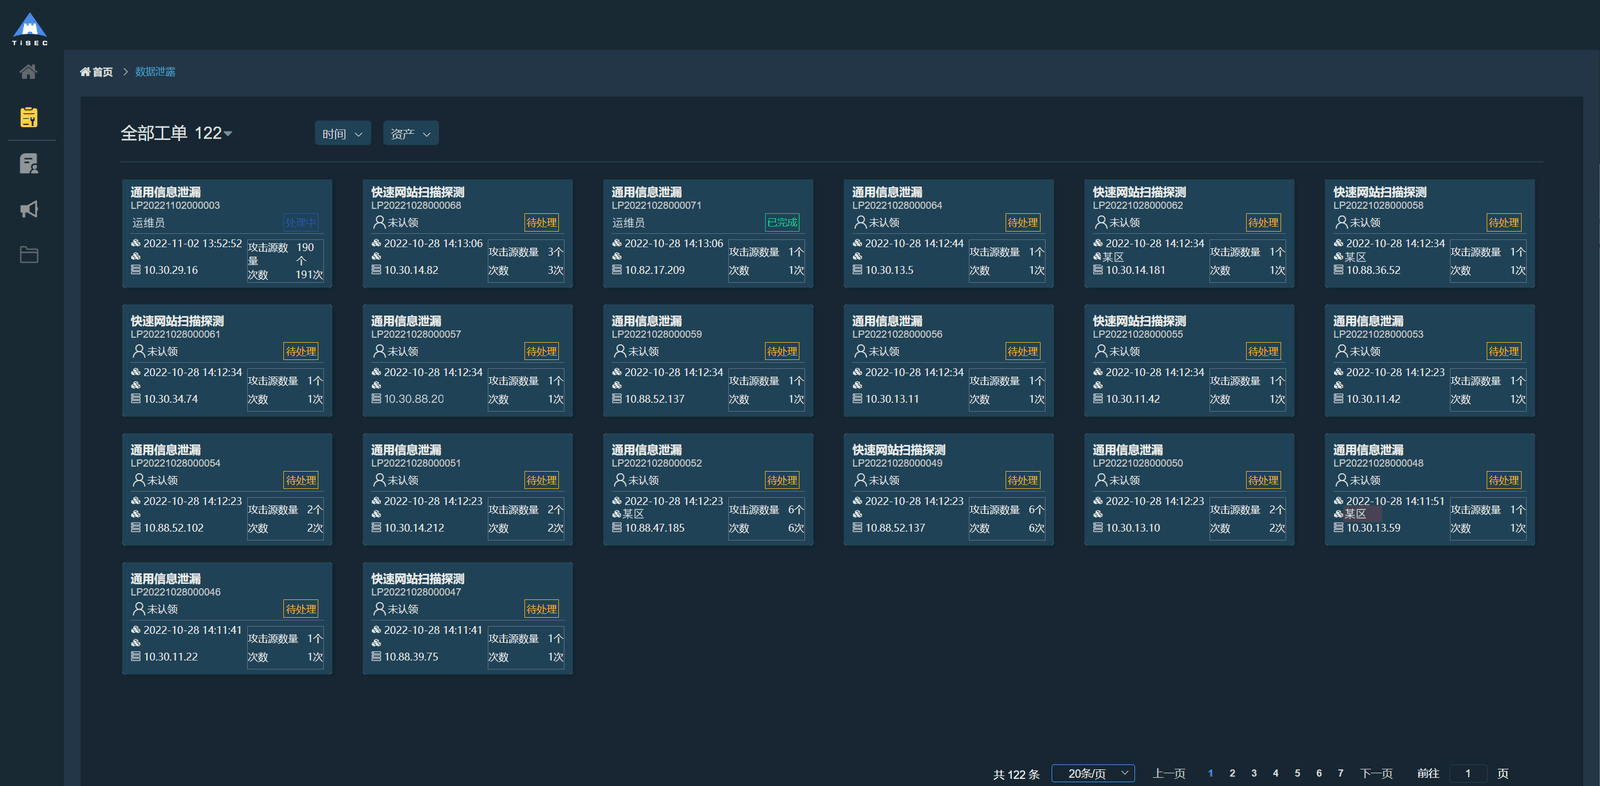Click 下一页 to go next page

click(1376, 773)
